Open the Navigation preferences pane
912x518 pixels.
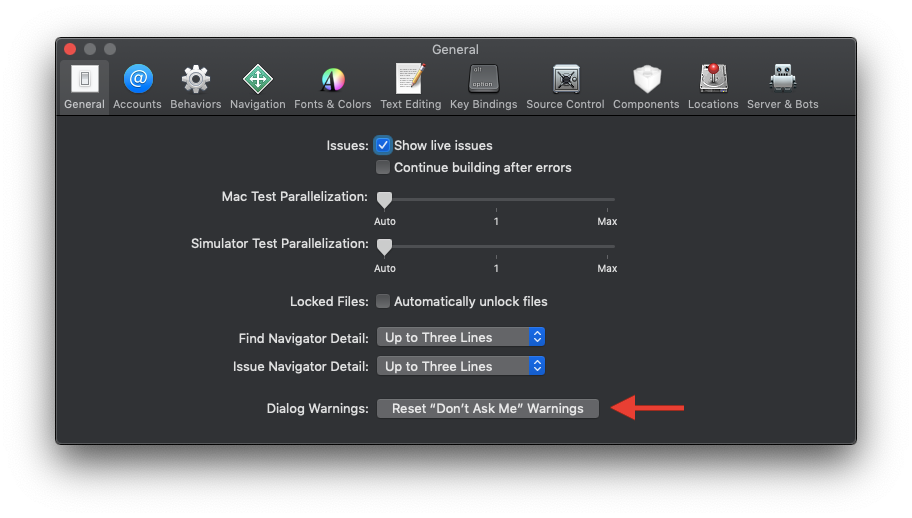point(258,87)
